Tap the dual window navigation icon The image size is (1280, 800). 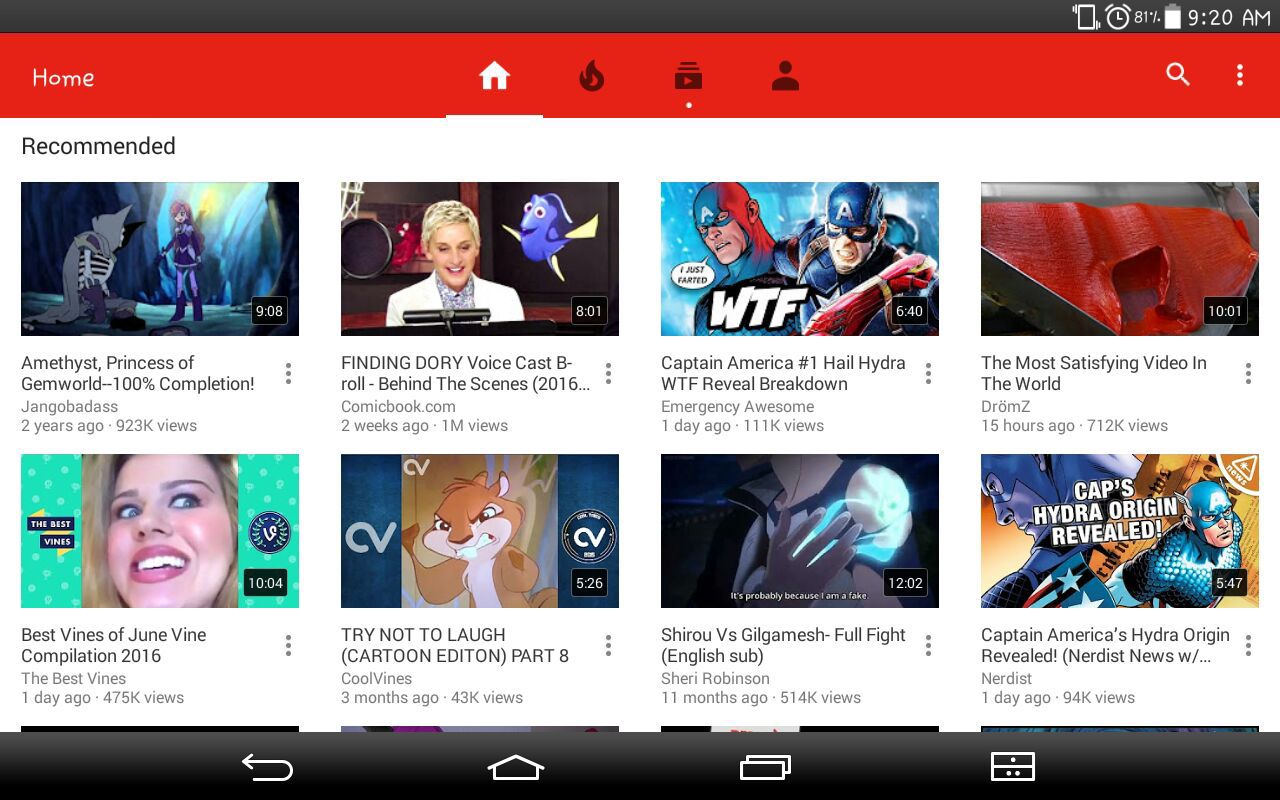click(x=1012, y=767)
